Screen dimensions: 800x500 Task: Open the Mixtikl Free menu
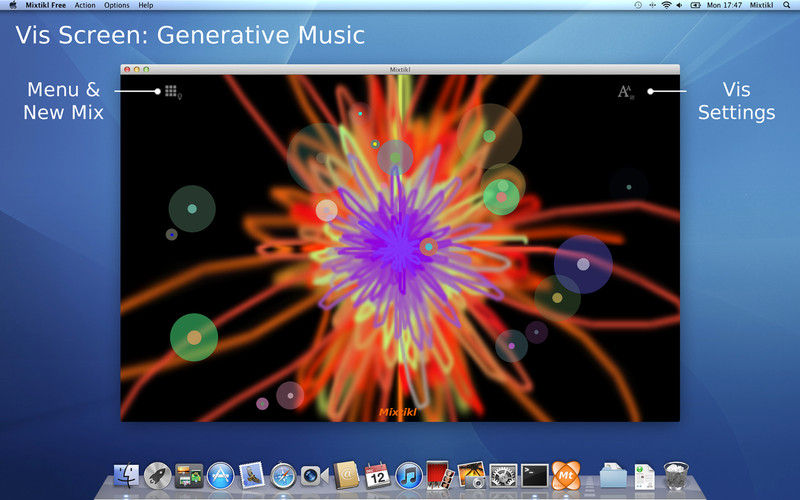[45, 5]
